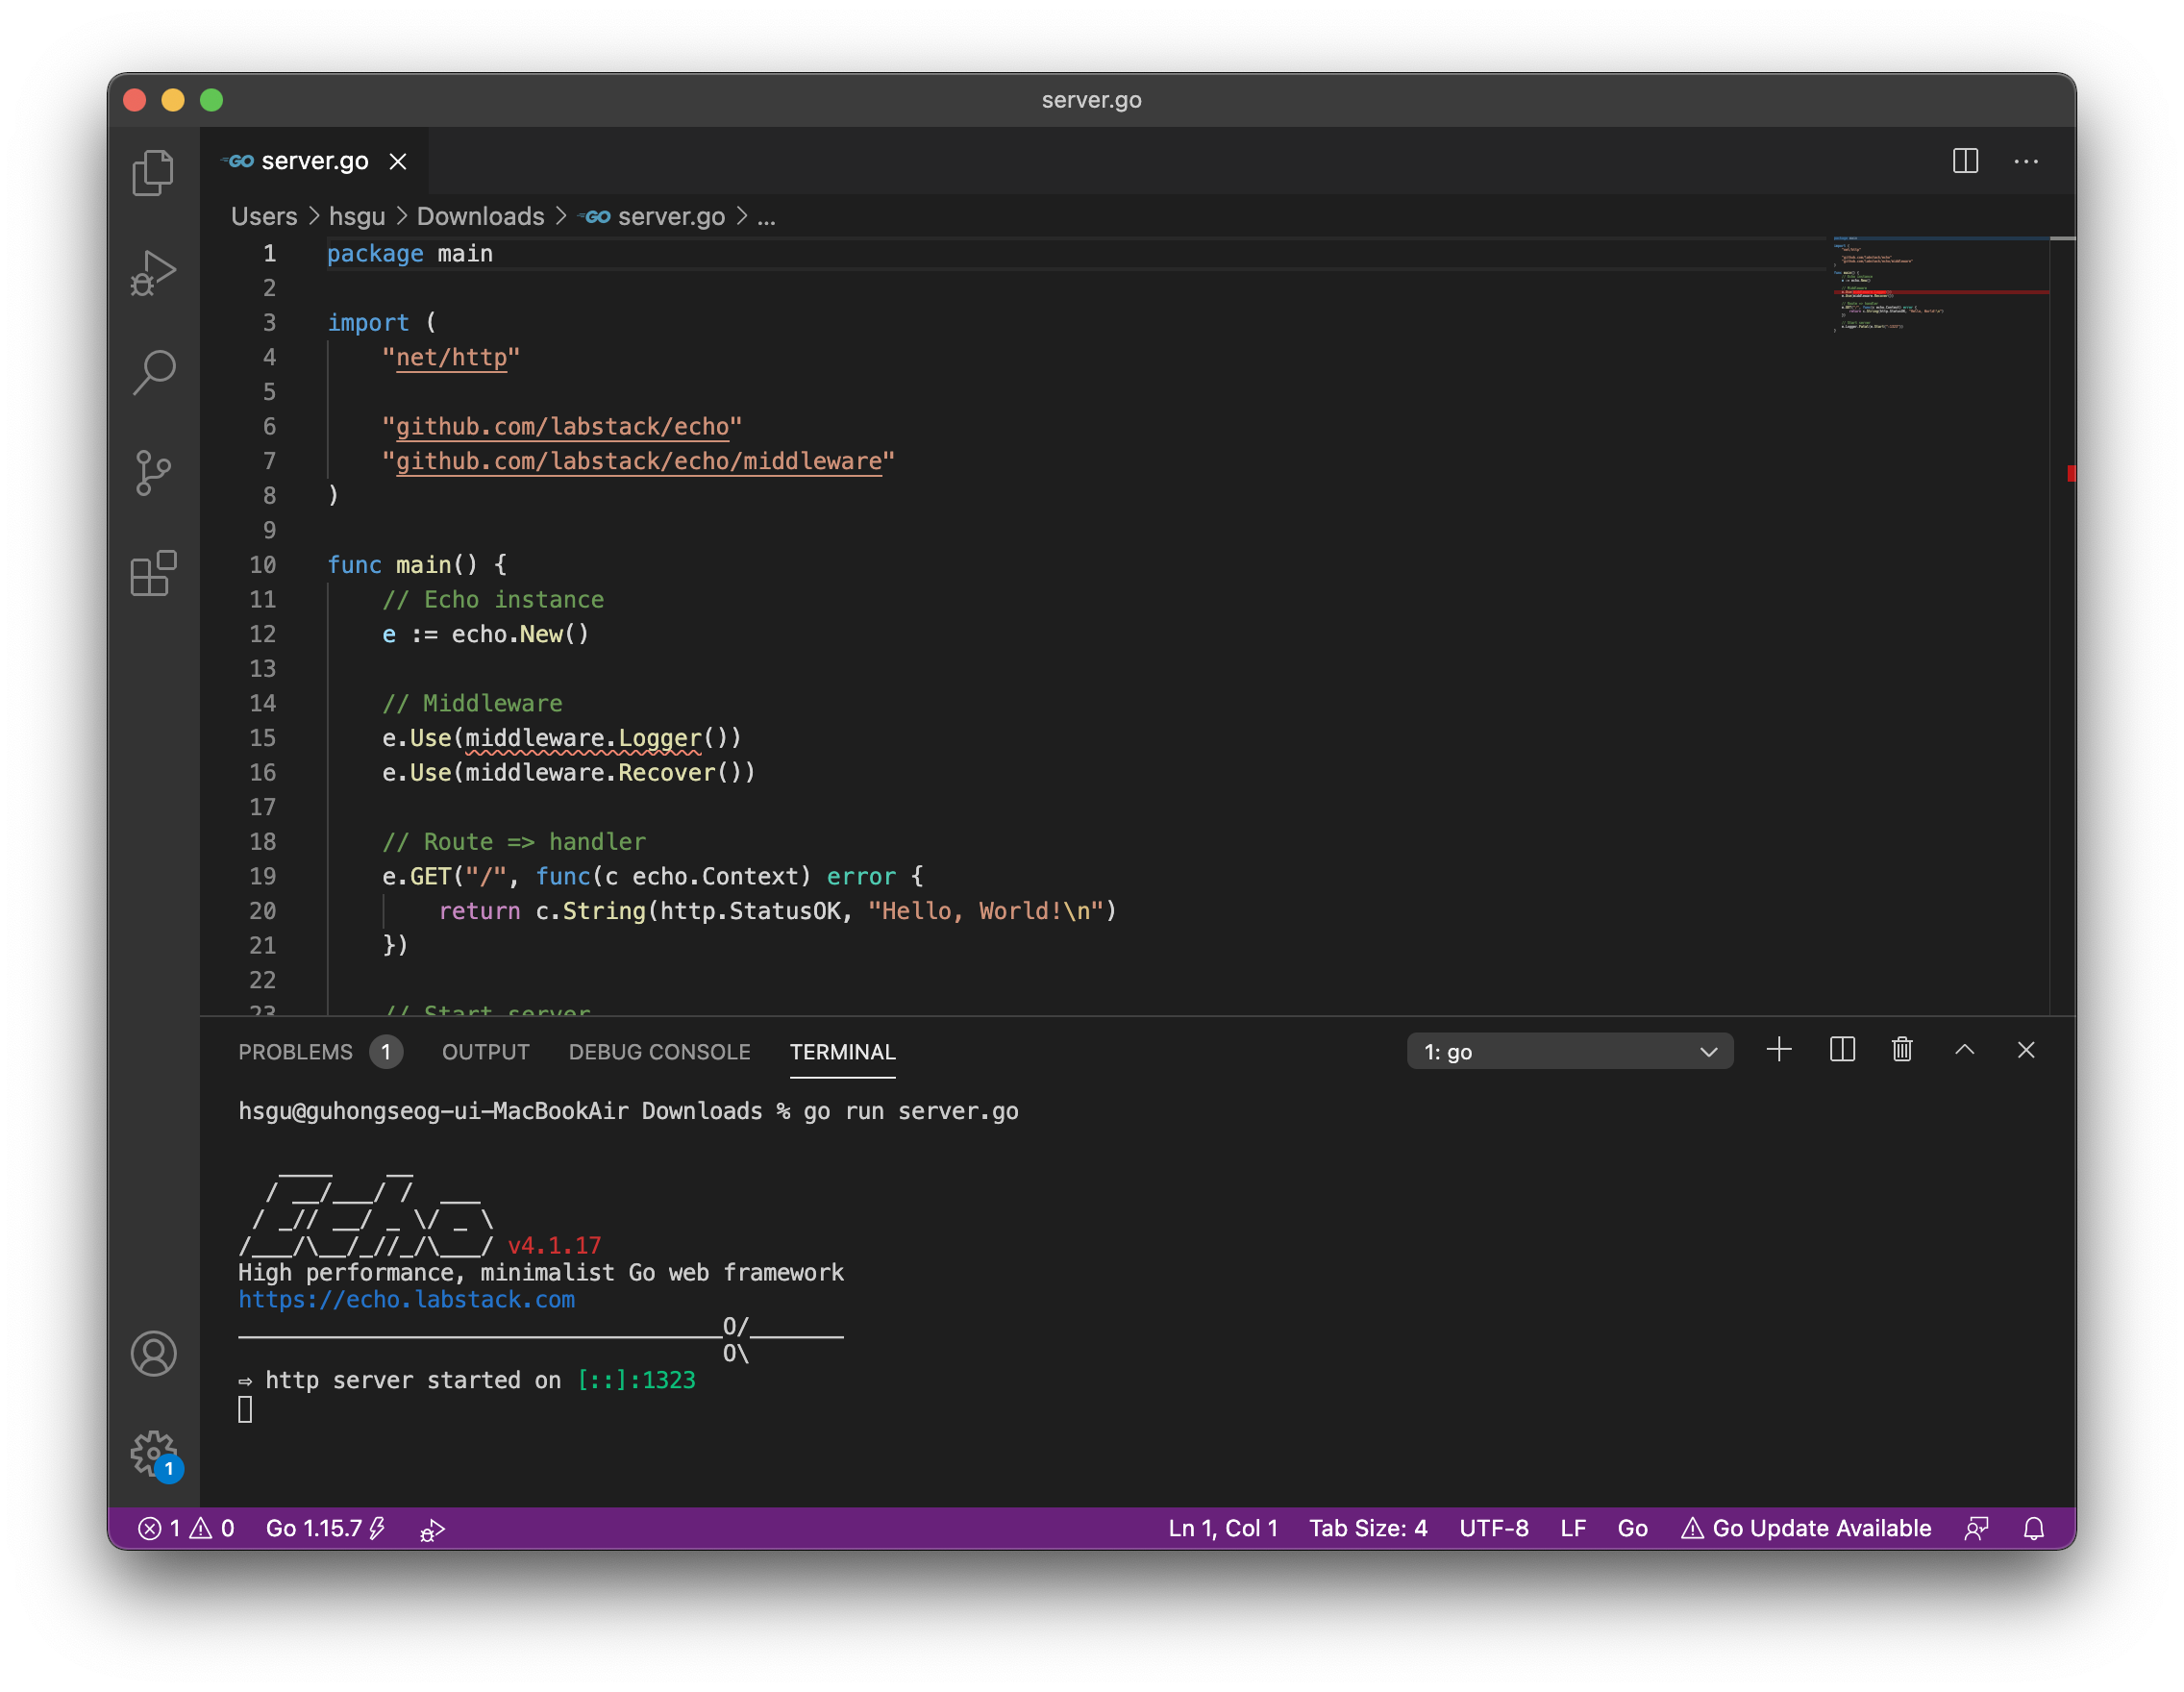Viewport: 2184px width, 1692px height.
Task: Click Ln 1, Col 1 status item
Action: 1223,1528
